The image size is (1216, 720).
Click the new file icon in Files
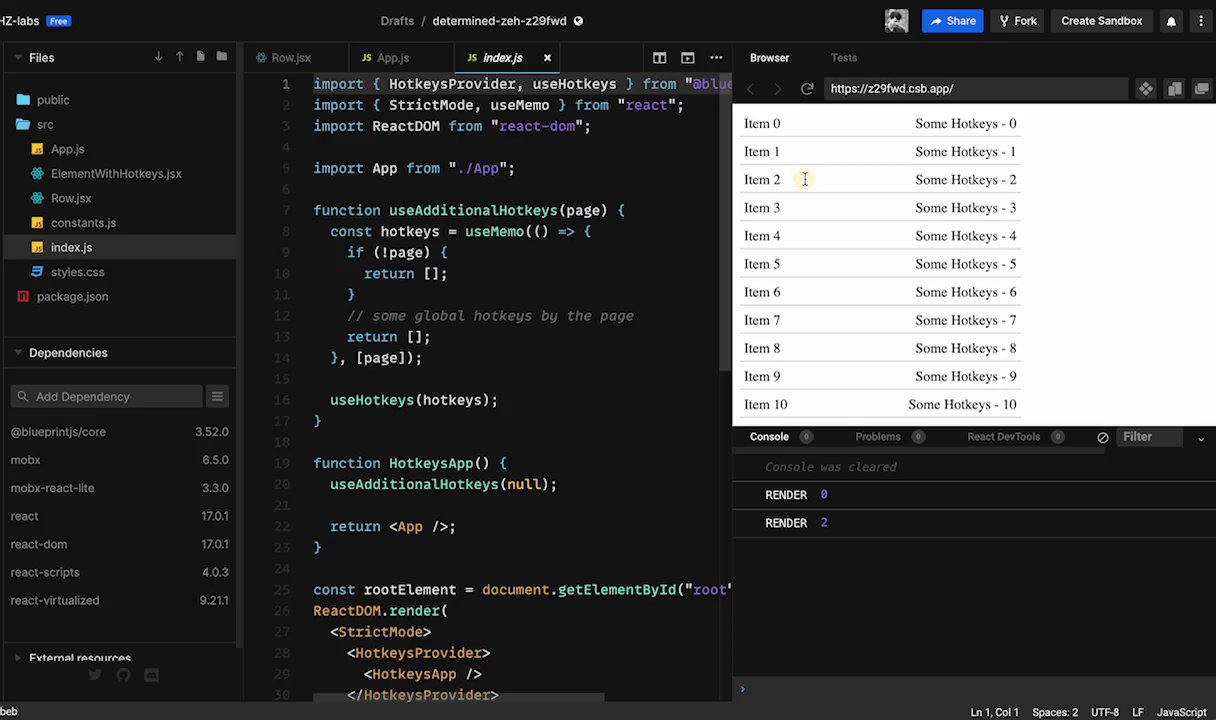201,57
